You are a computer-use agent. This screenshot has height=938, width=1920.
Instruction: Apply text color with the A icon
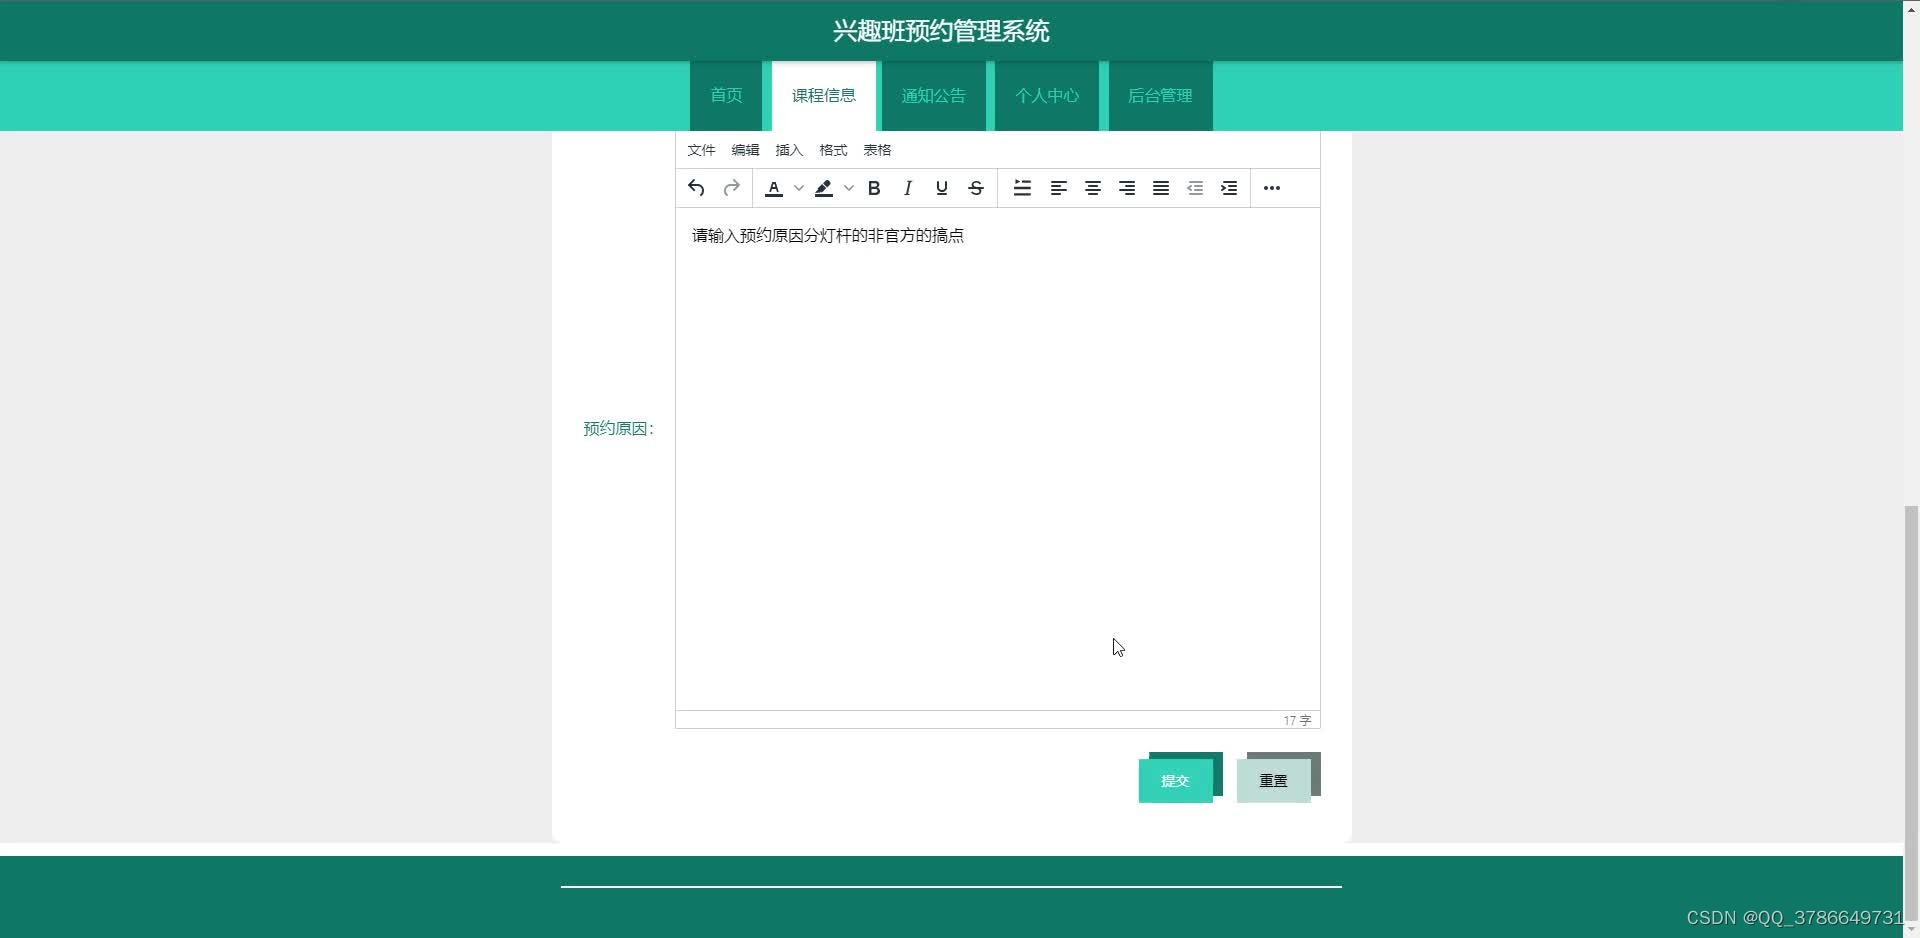click(x=774, y=188)
